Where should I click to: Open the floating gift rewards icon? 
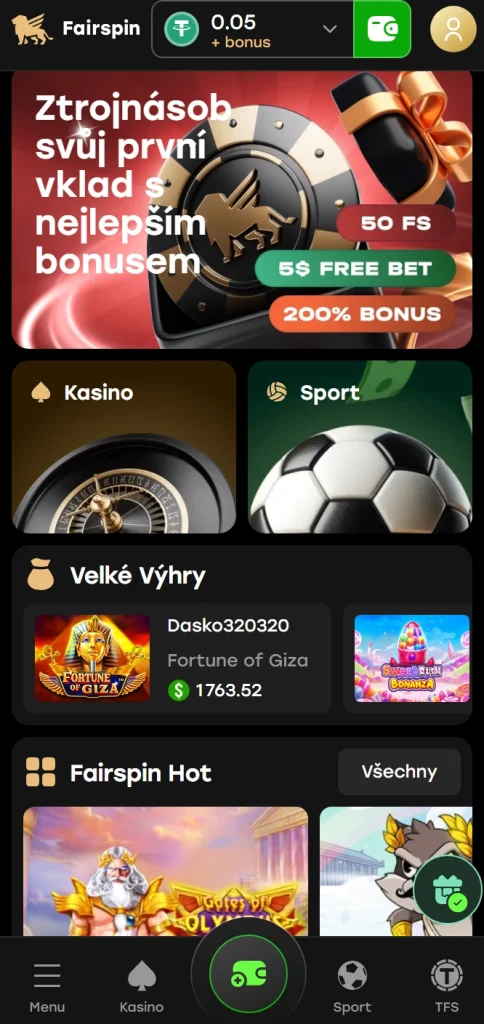[448, 889]
